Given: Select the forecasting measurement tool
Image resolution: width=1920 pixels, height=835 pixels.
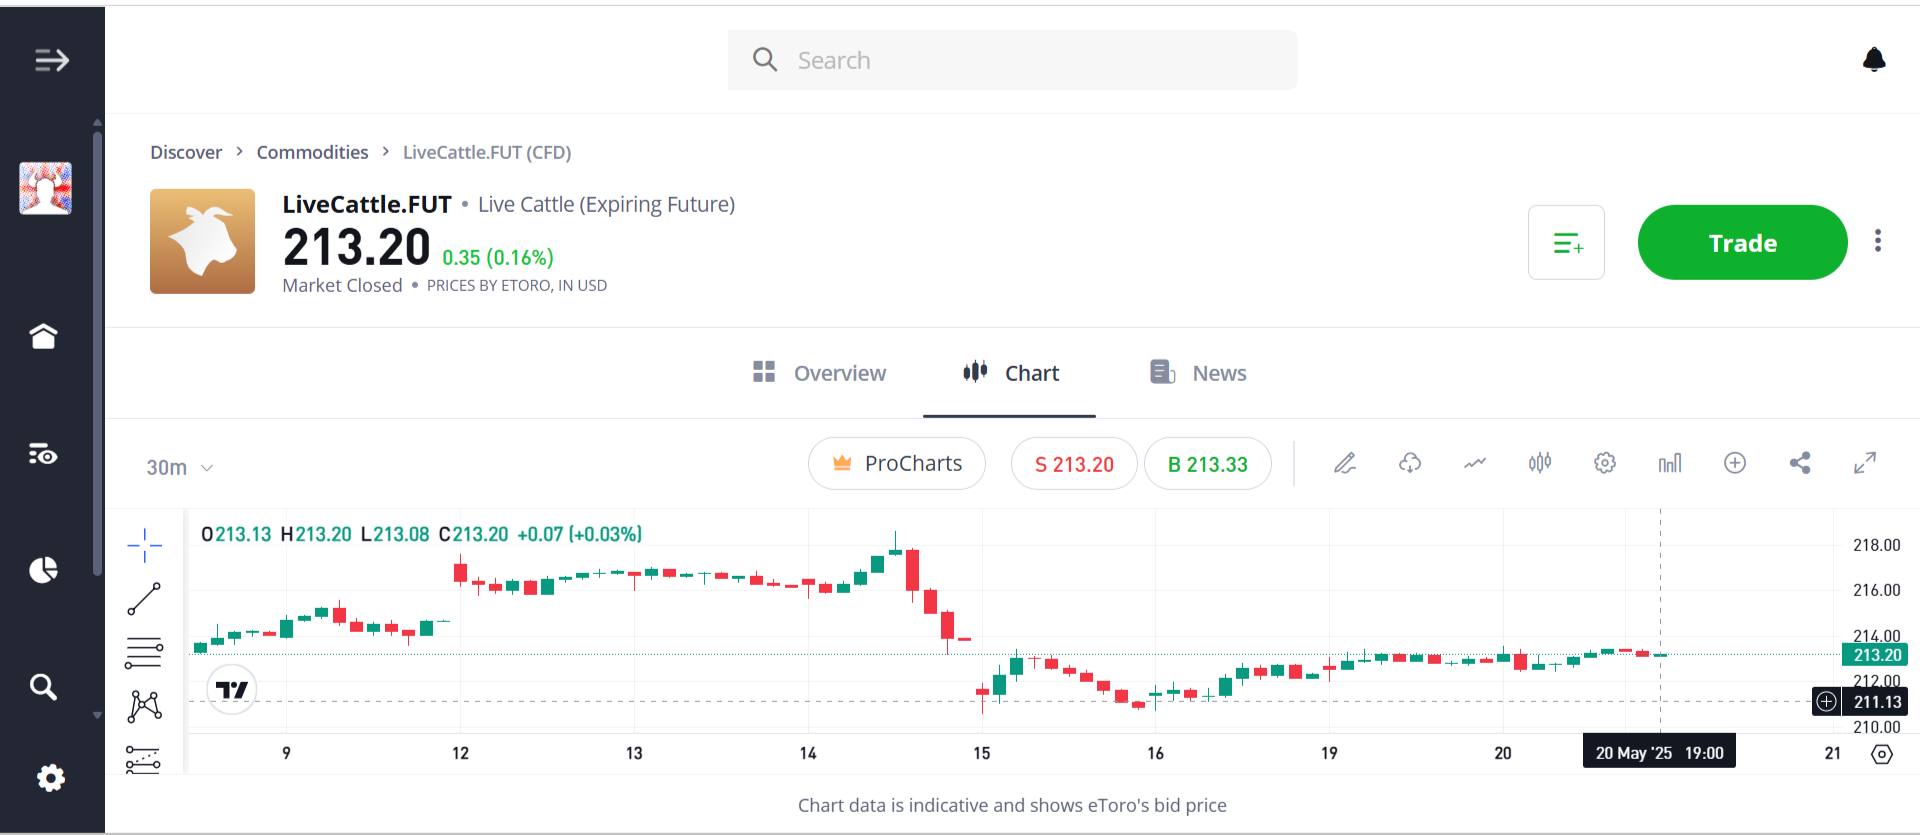Looking at the screenshot, I should coord(144,760).
